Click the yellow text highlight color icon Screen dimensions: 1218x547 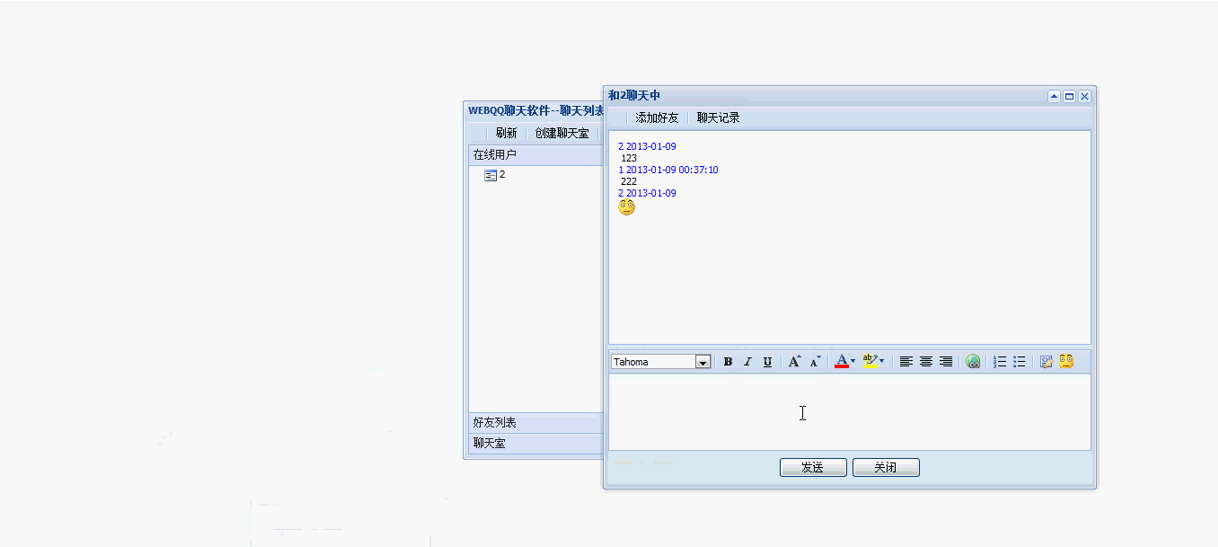pos(869,362)
